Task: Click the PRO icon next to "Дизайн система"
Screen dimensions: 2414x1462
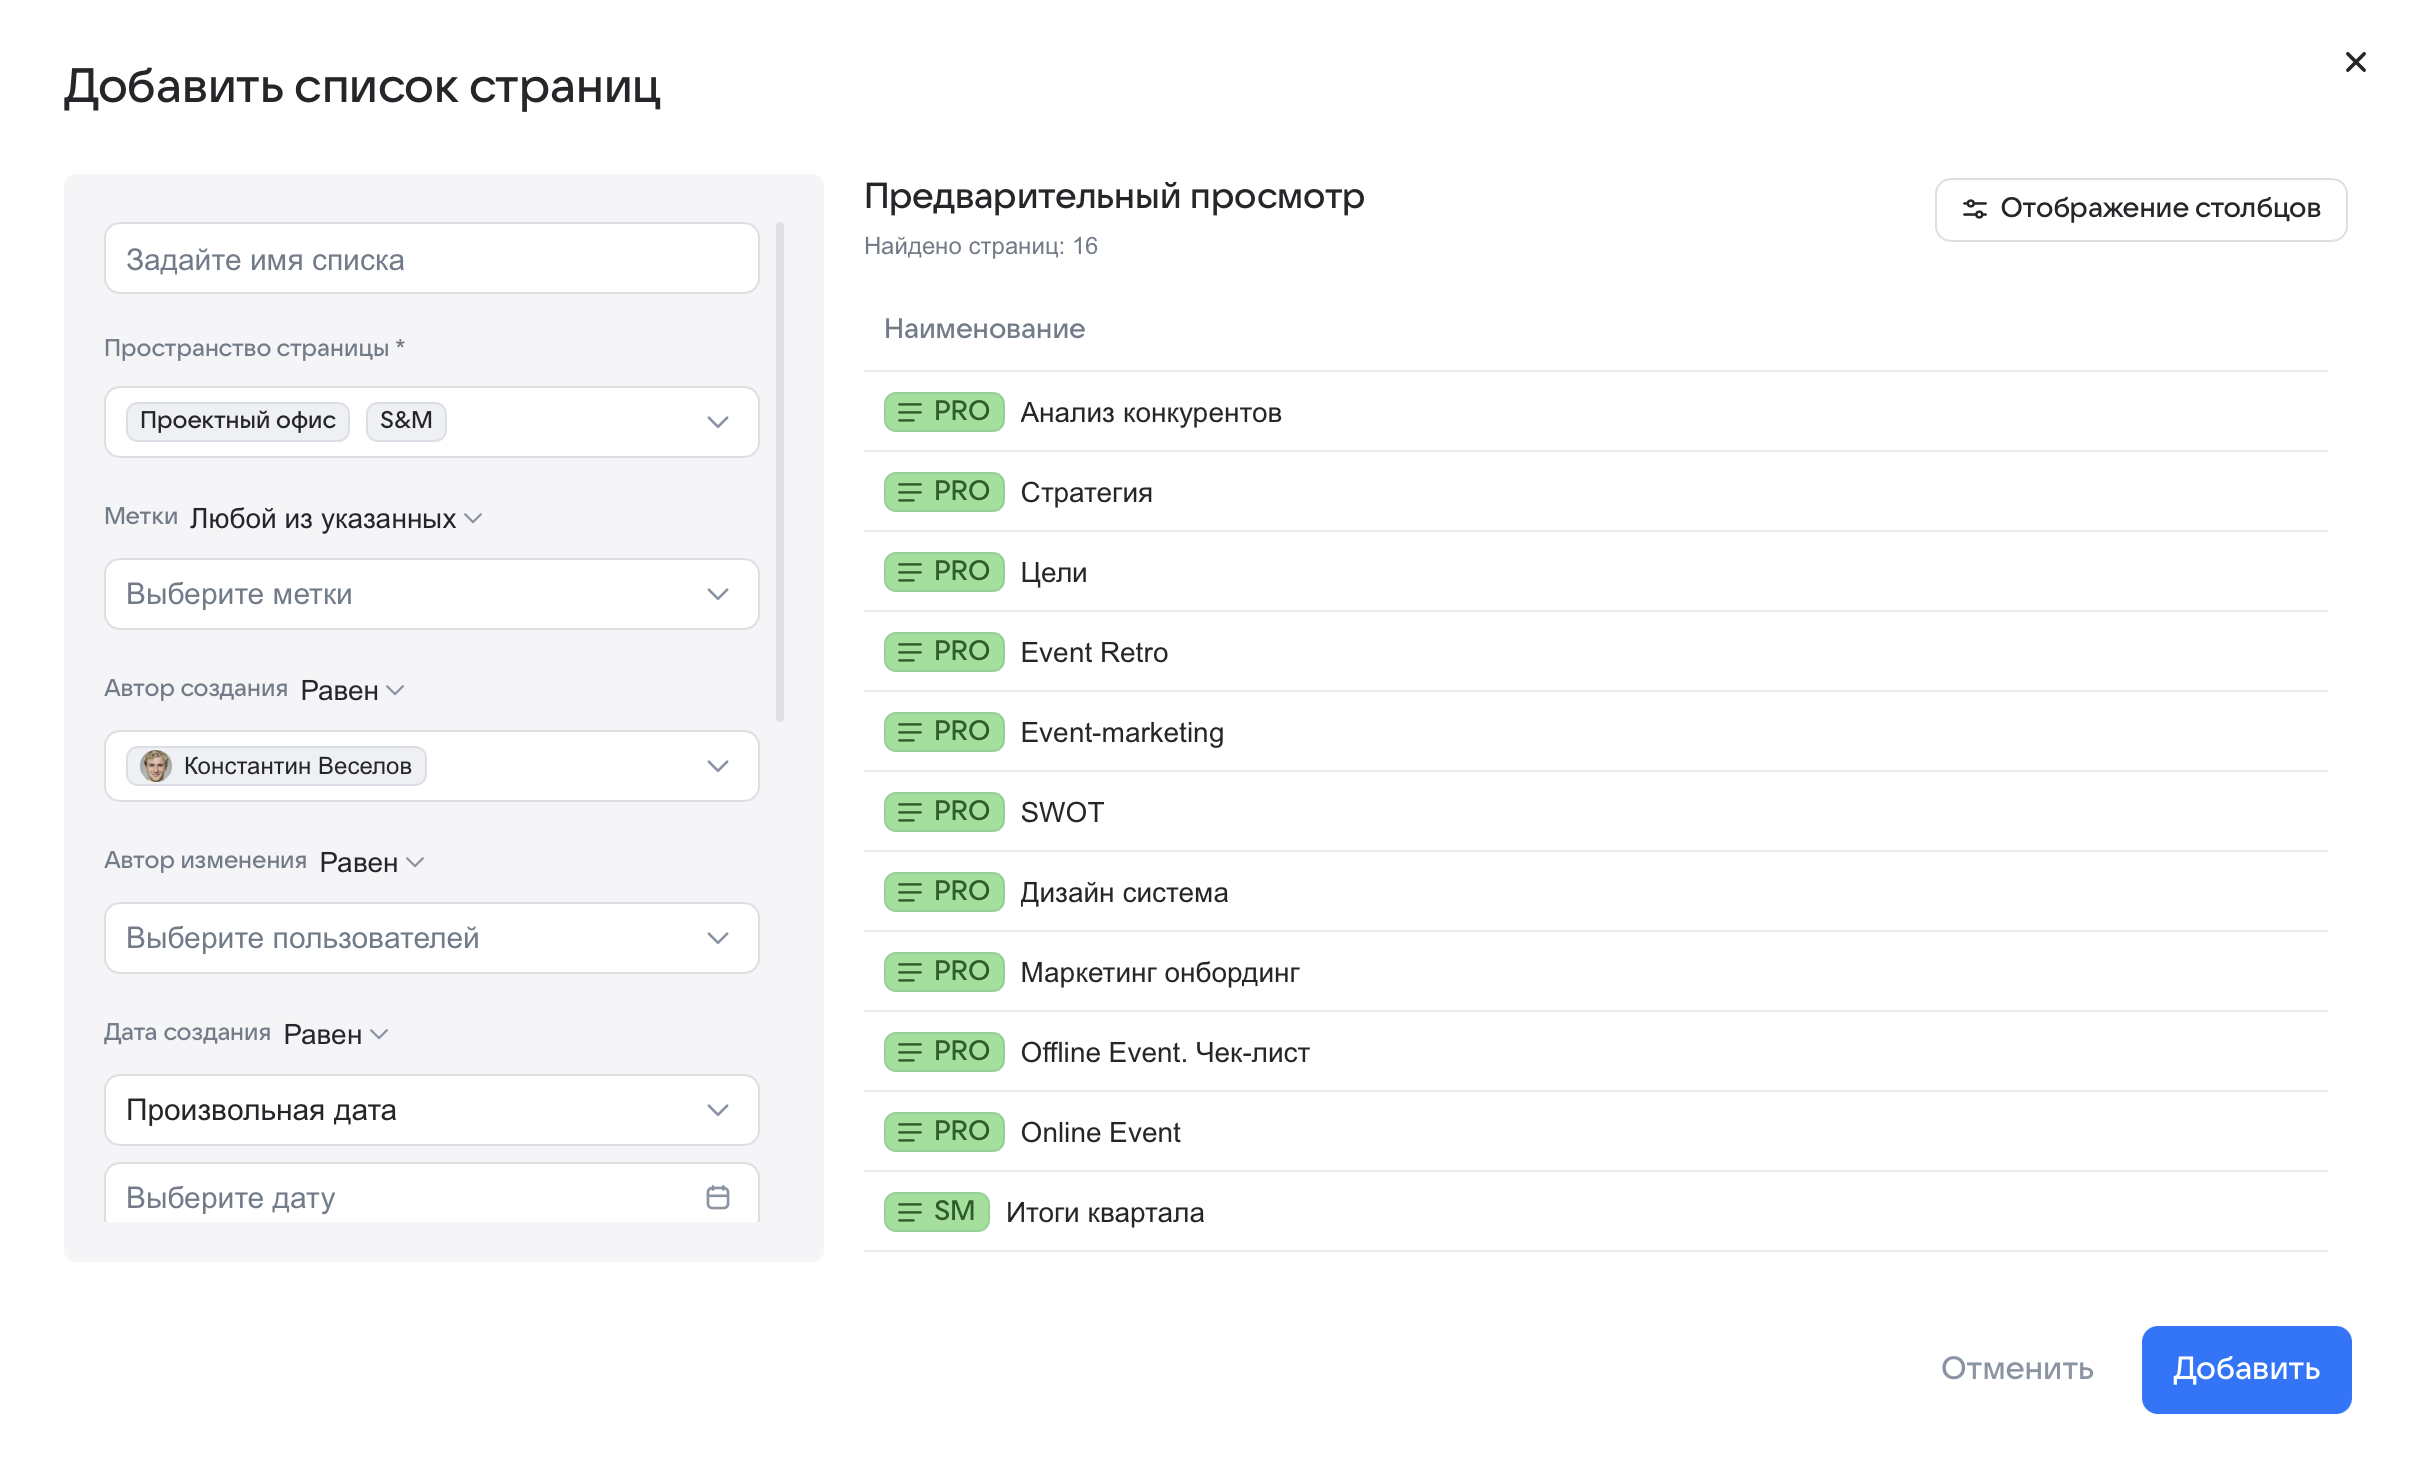Action: 943,891
